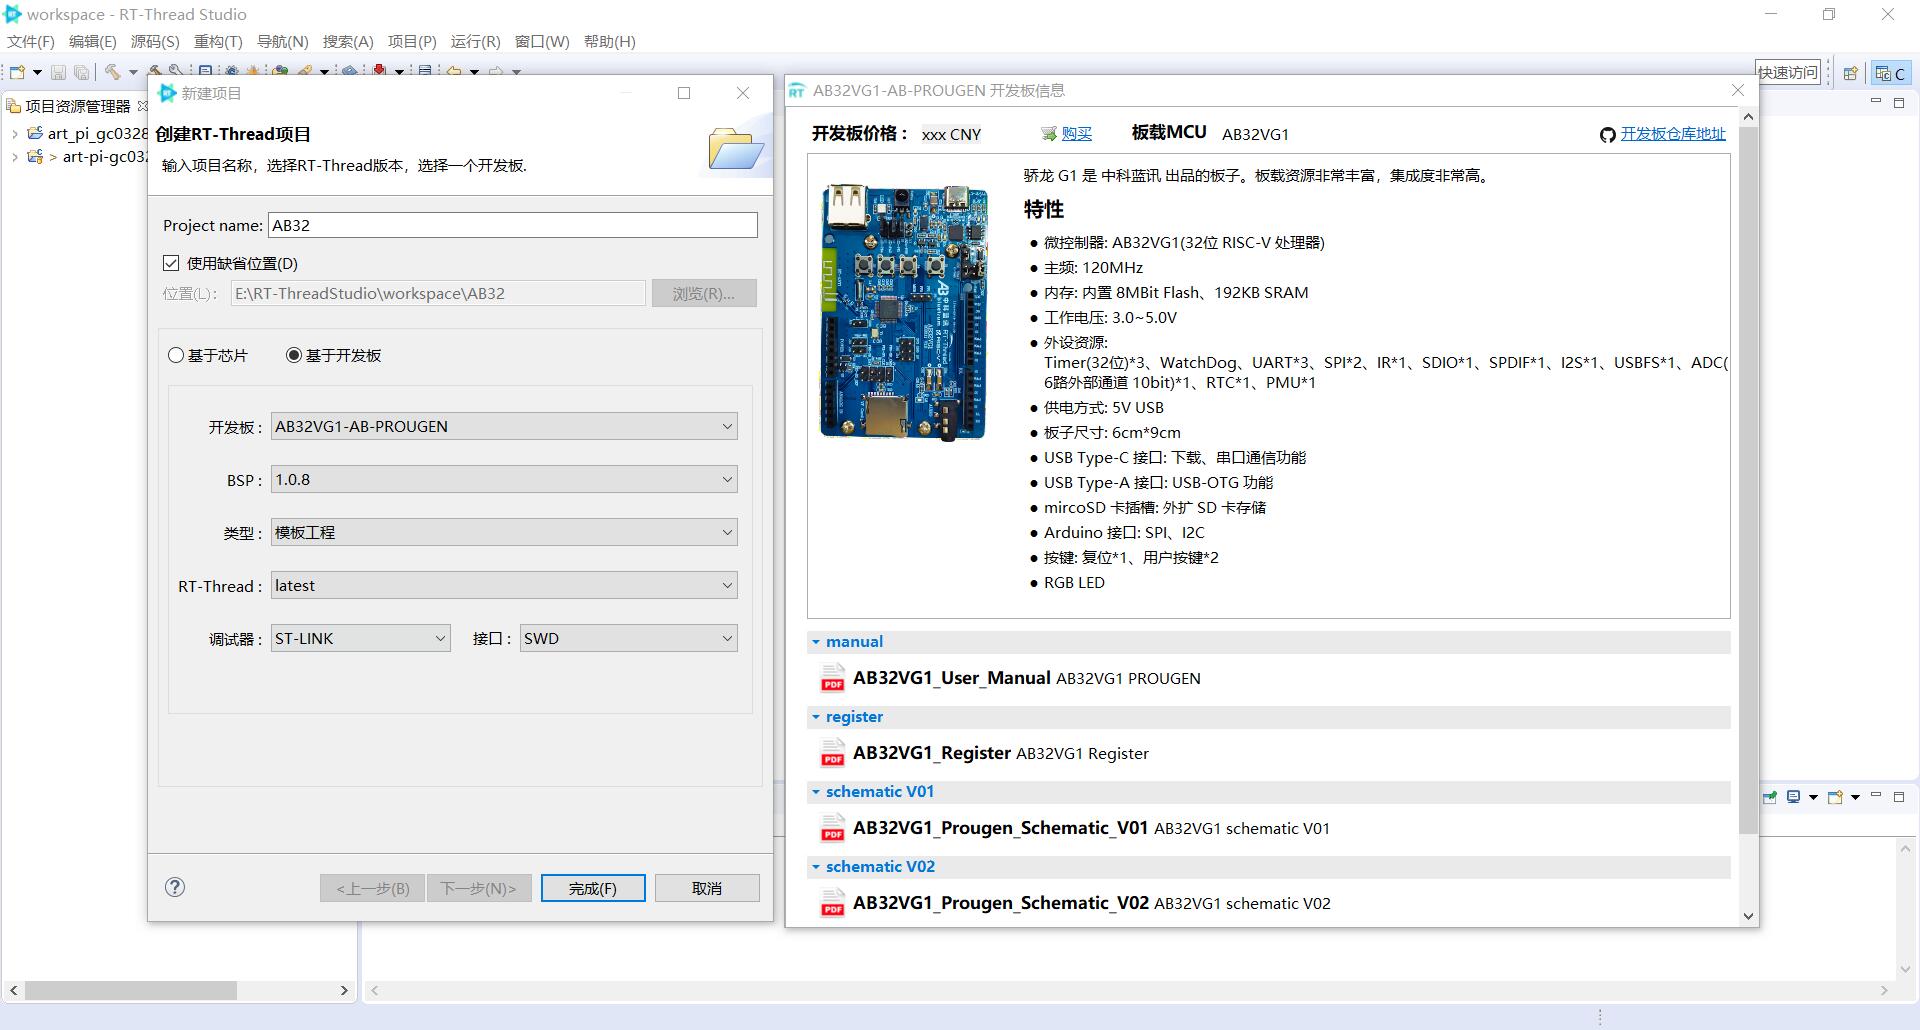Click the art_pi_gc0328 project folder icon
This screenshot has width=1920, height=1030.
(35, 133)
